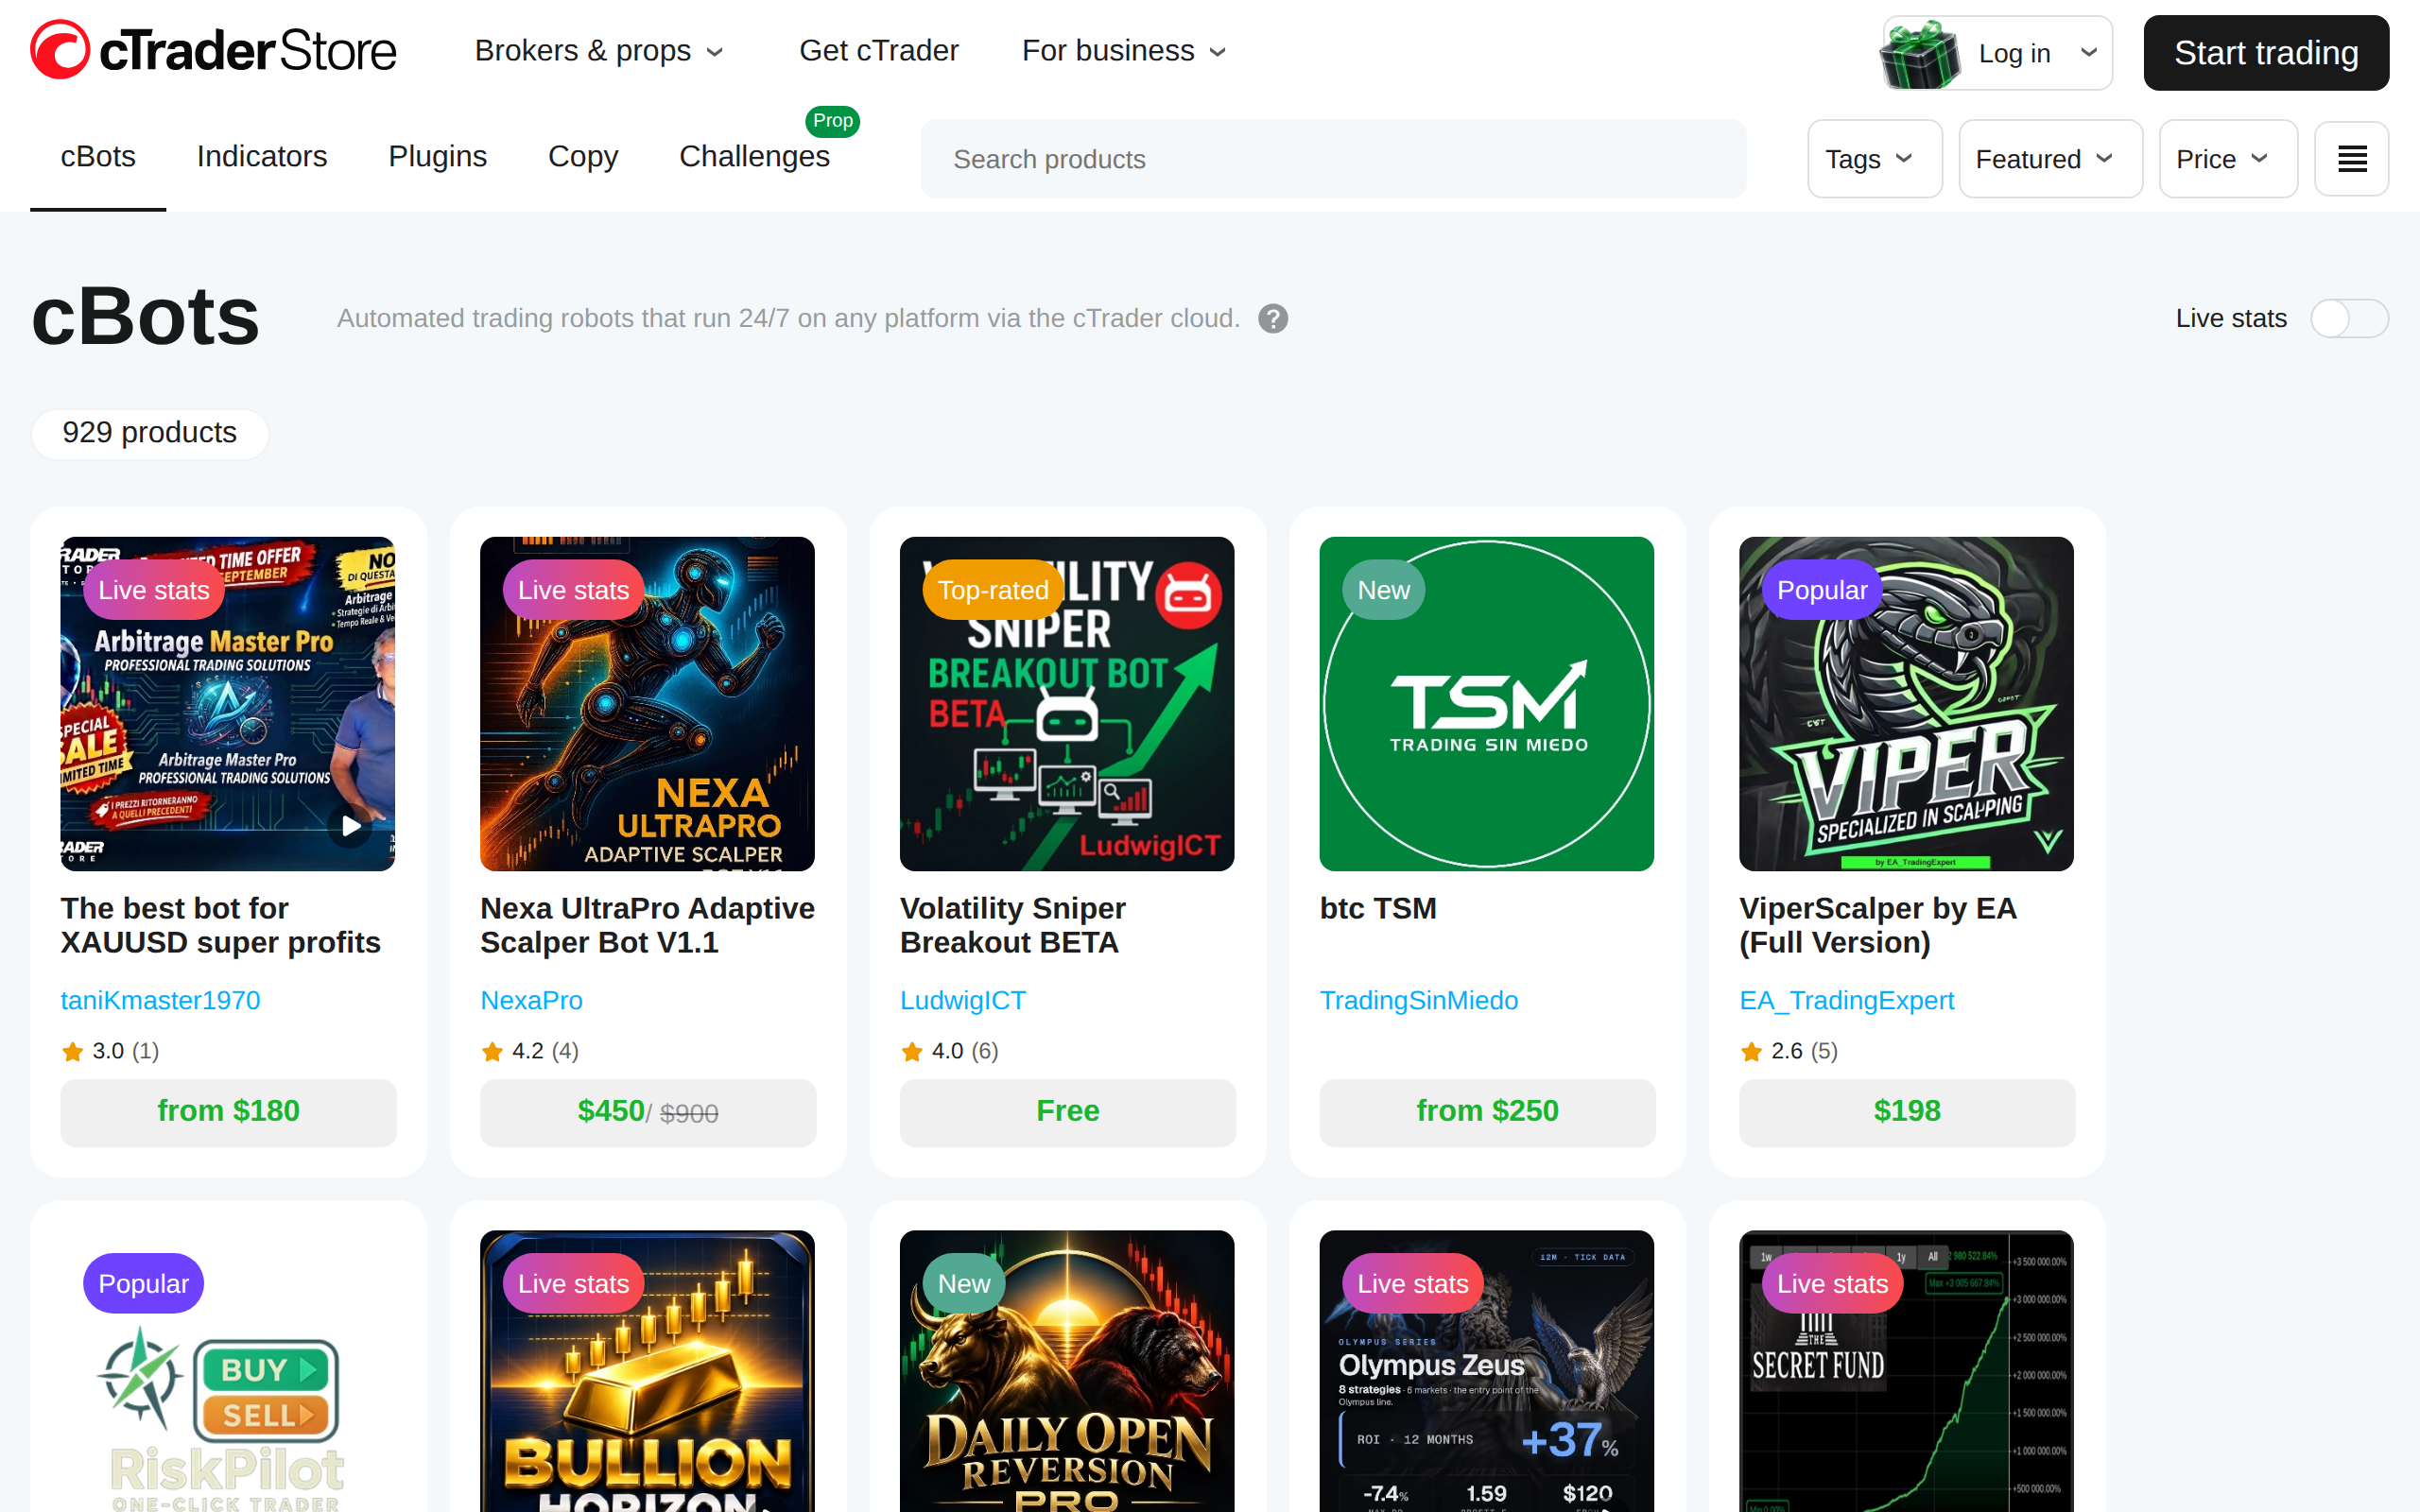The height and width of the screenshot is (1512, 2420).
Task: Open the NexaPro author link
Action: click(x=531, y=1001)
